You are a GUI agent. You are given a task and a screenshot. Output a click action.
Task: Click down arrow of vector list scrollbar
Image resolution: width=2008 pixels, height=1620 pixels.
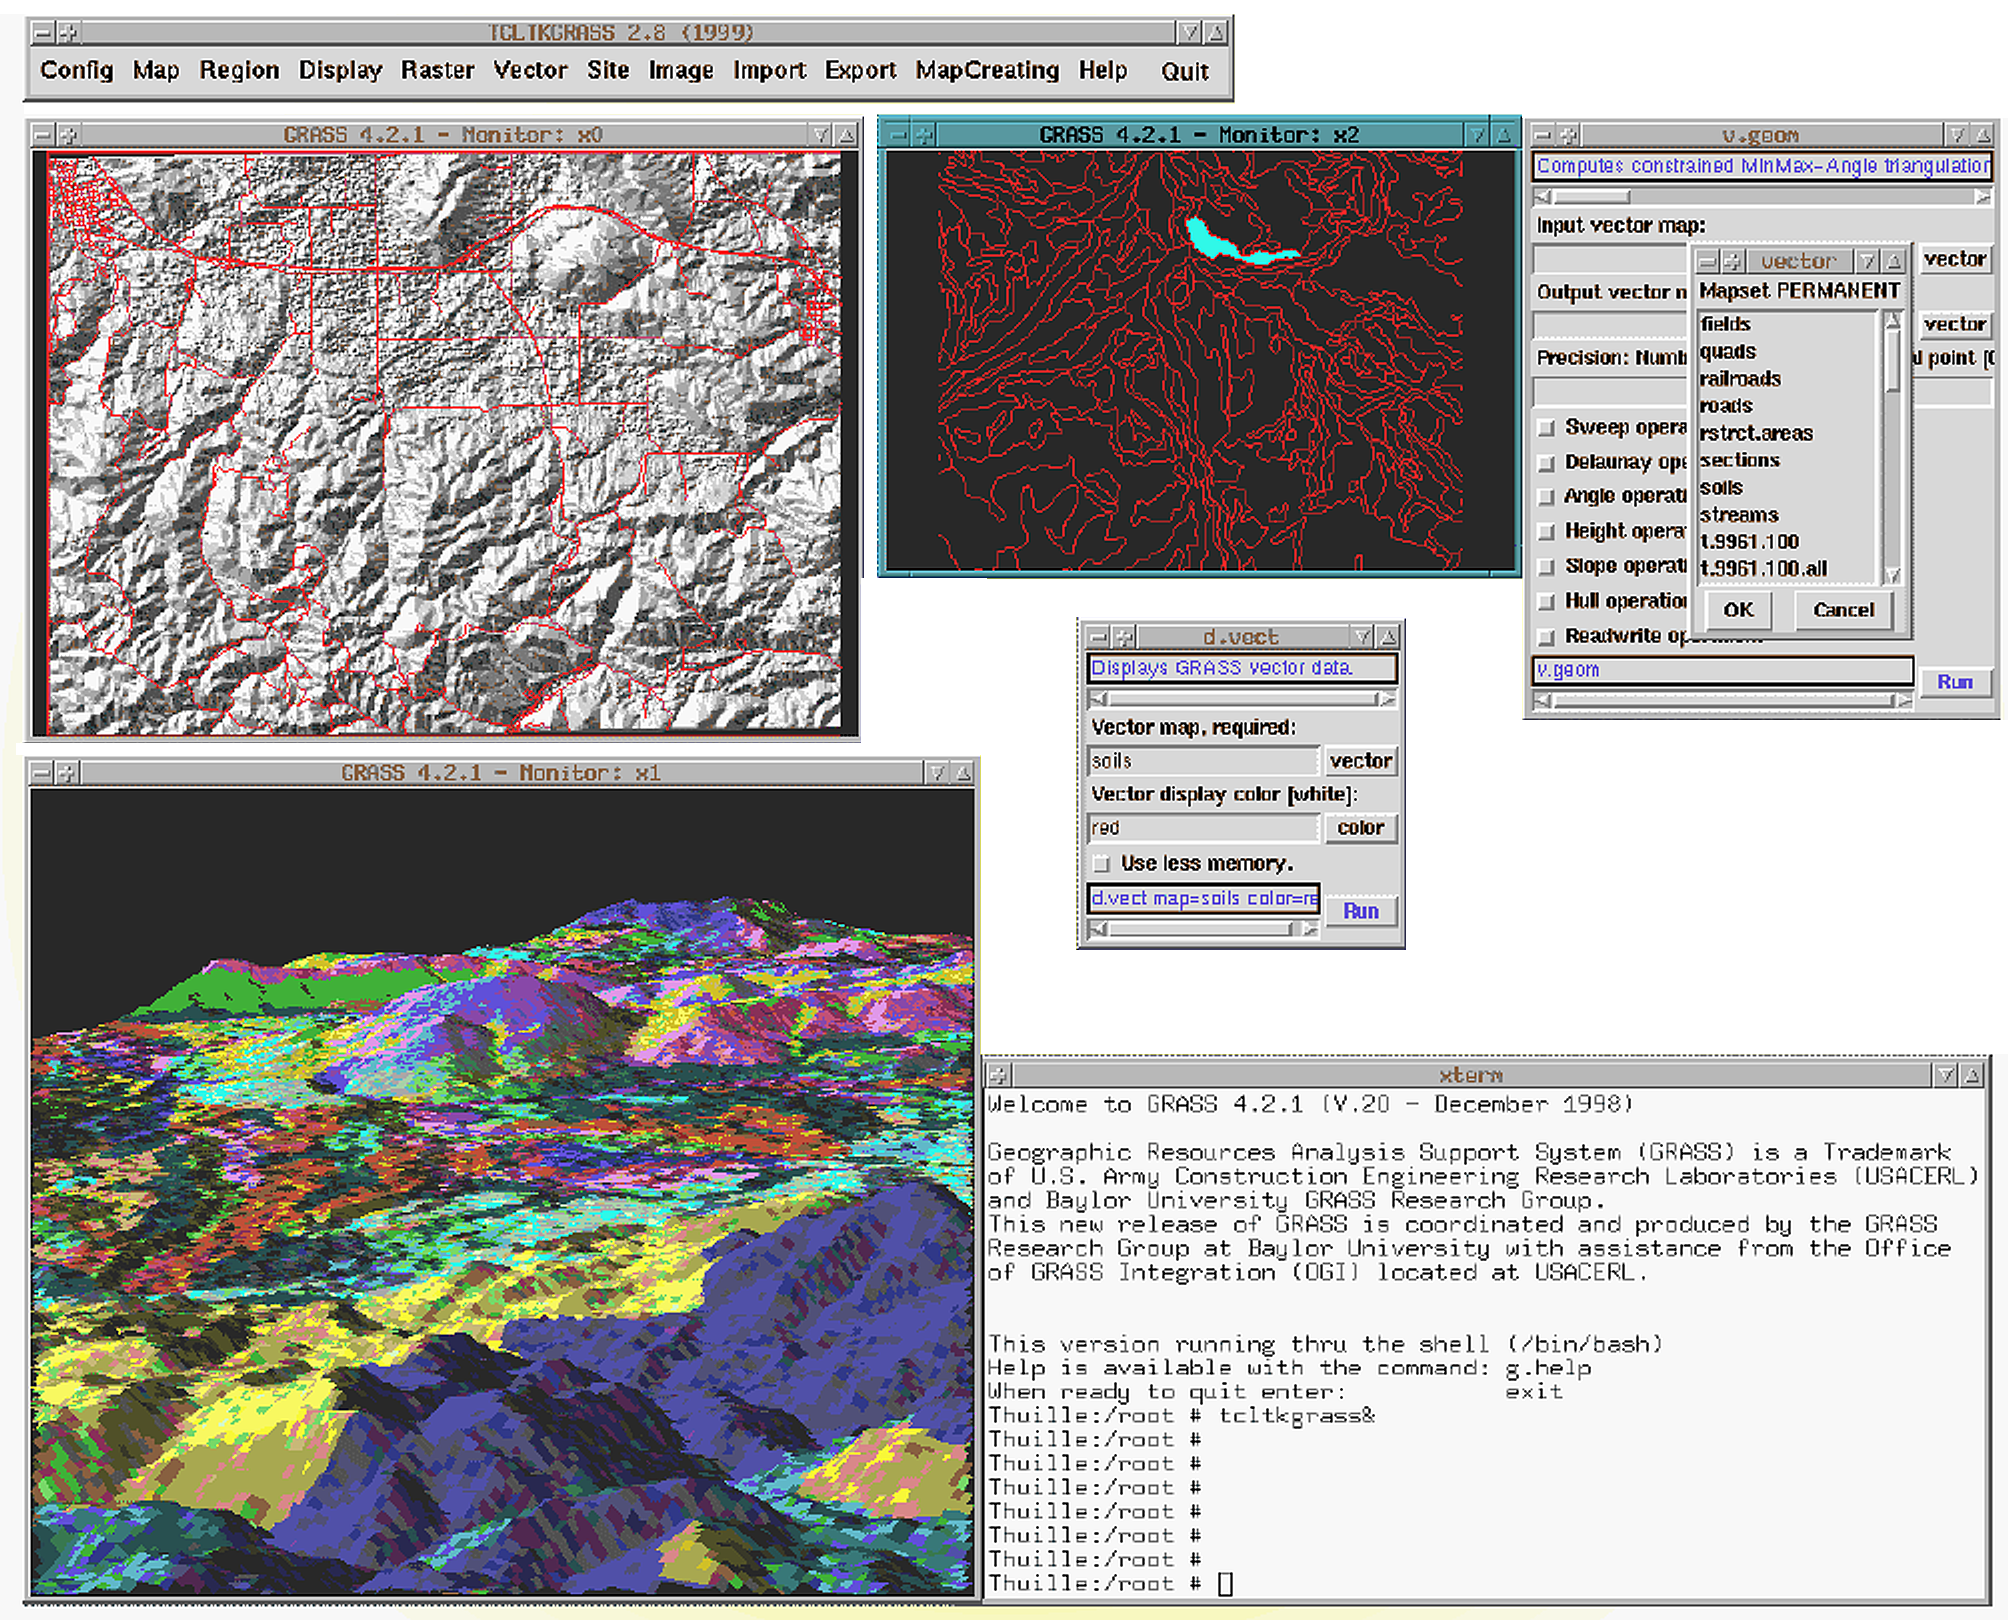tap(1892, 574)
